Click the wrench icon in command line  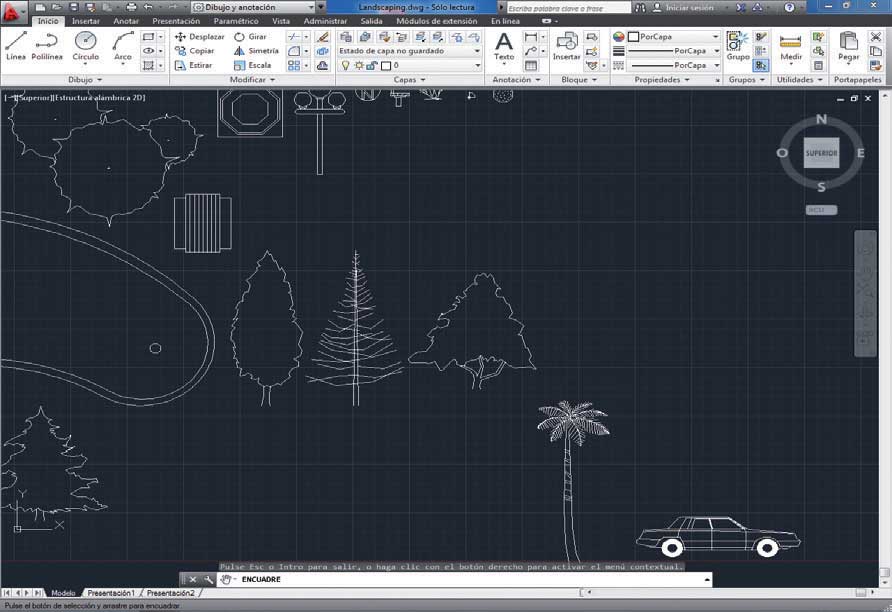coord(209,580)
